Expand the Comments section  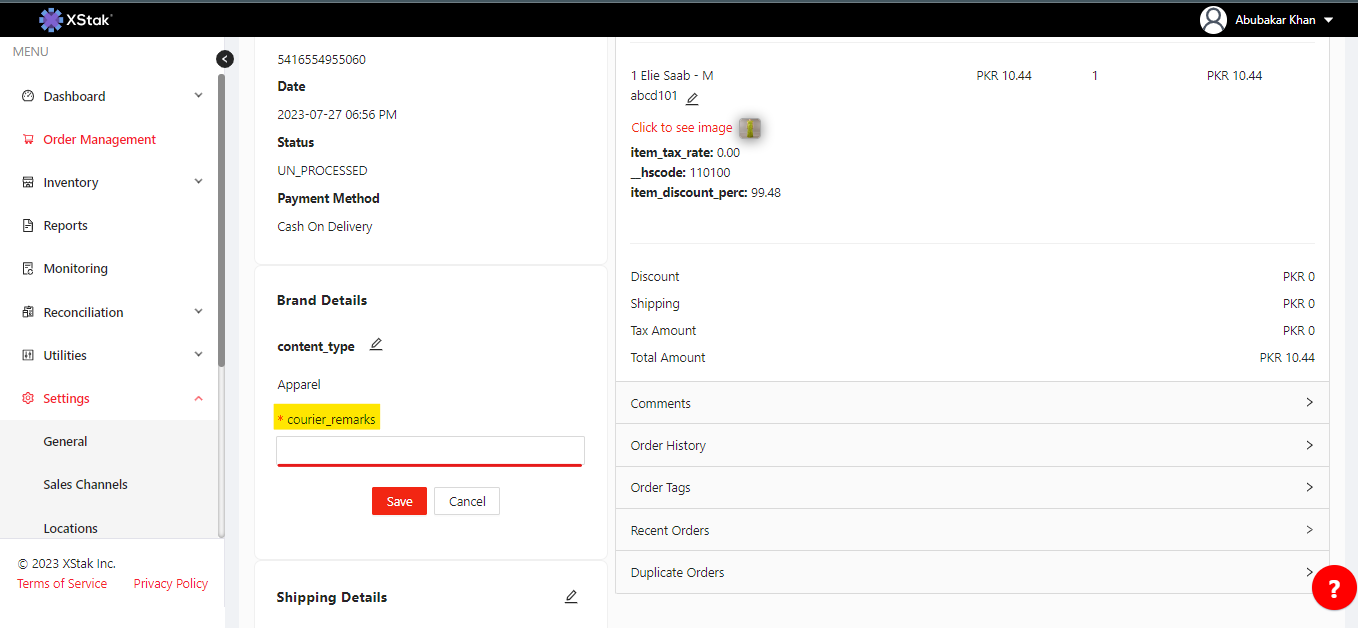[x=971, y=403]
